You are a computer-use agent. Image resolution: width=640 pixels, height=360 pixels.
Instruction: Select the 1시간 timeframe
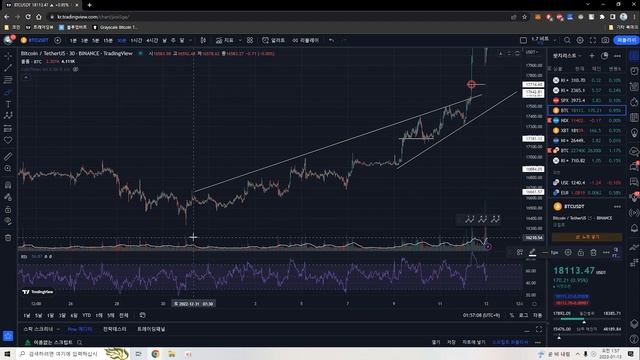pos(136,40)
